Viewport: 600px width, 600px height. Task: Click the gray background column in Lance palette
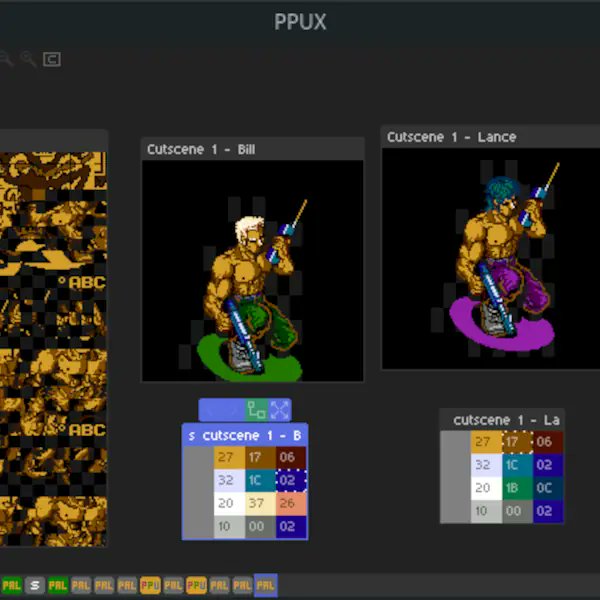pyautogui.click(x=456, y=477)
